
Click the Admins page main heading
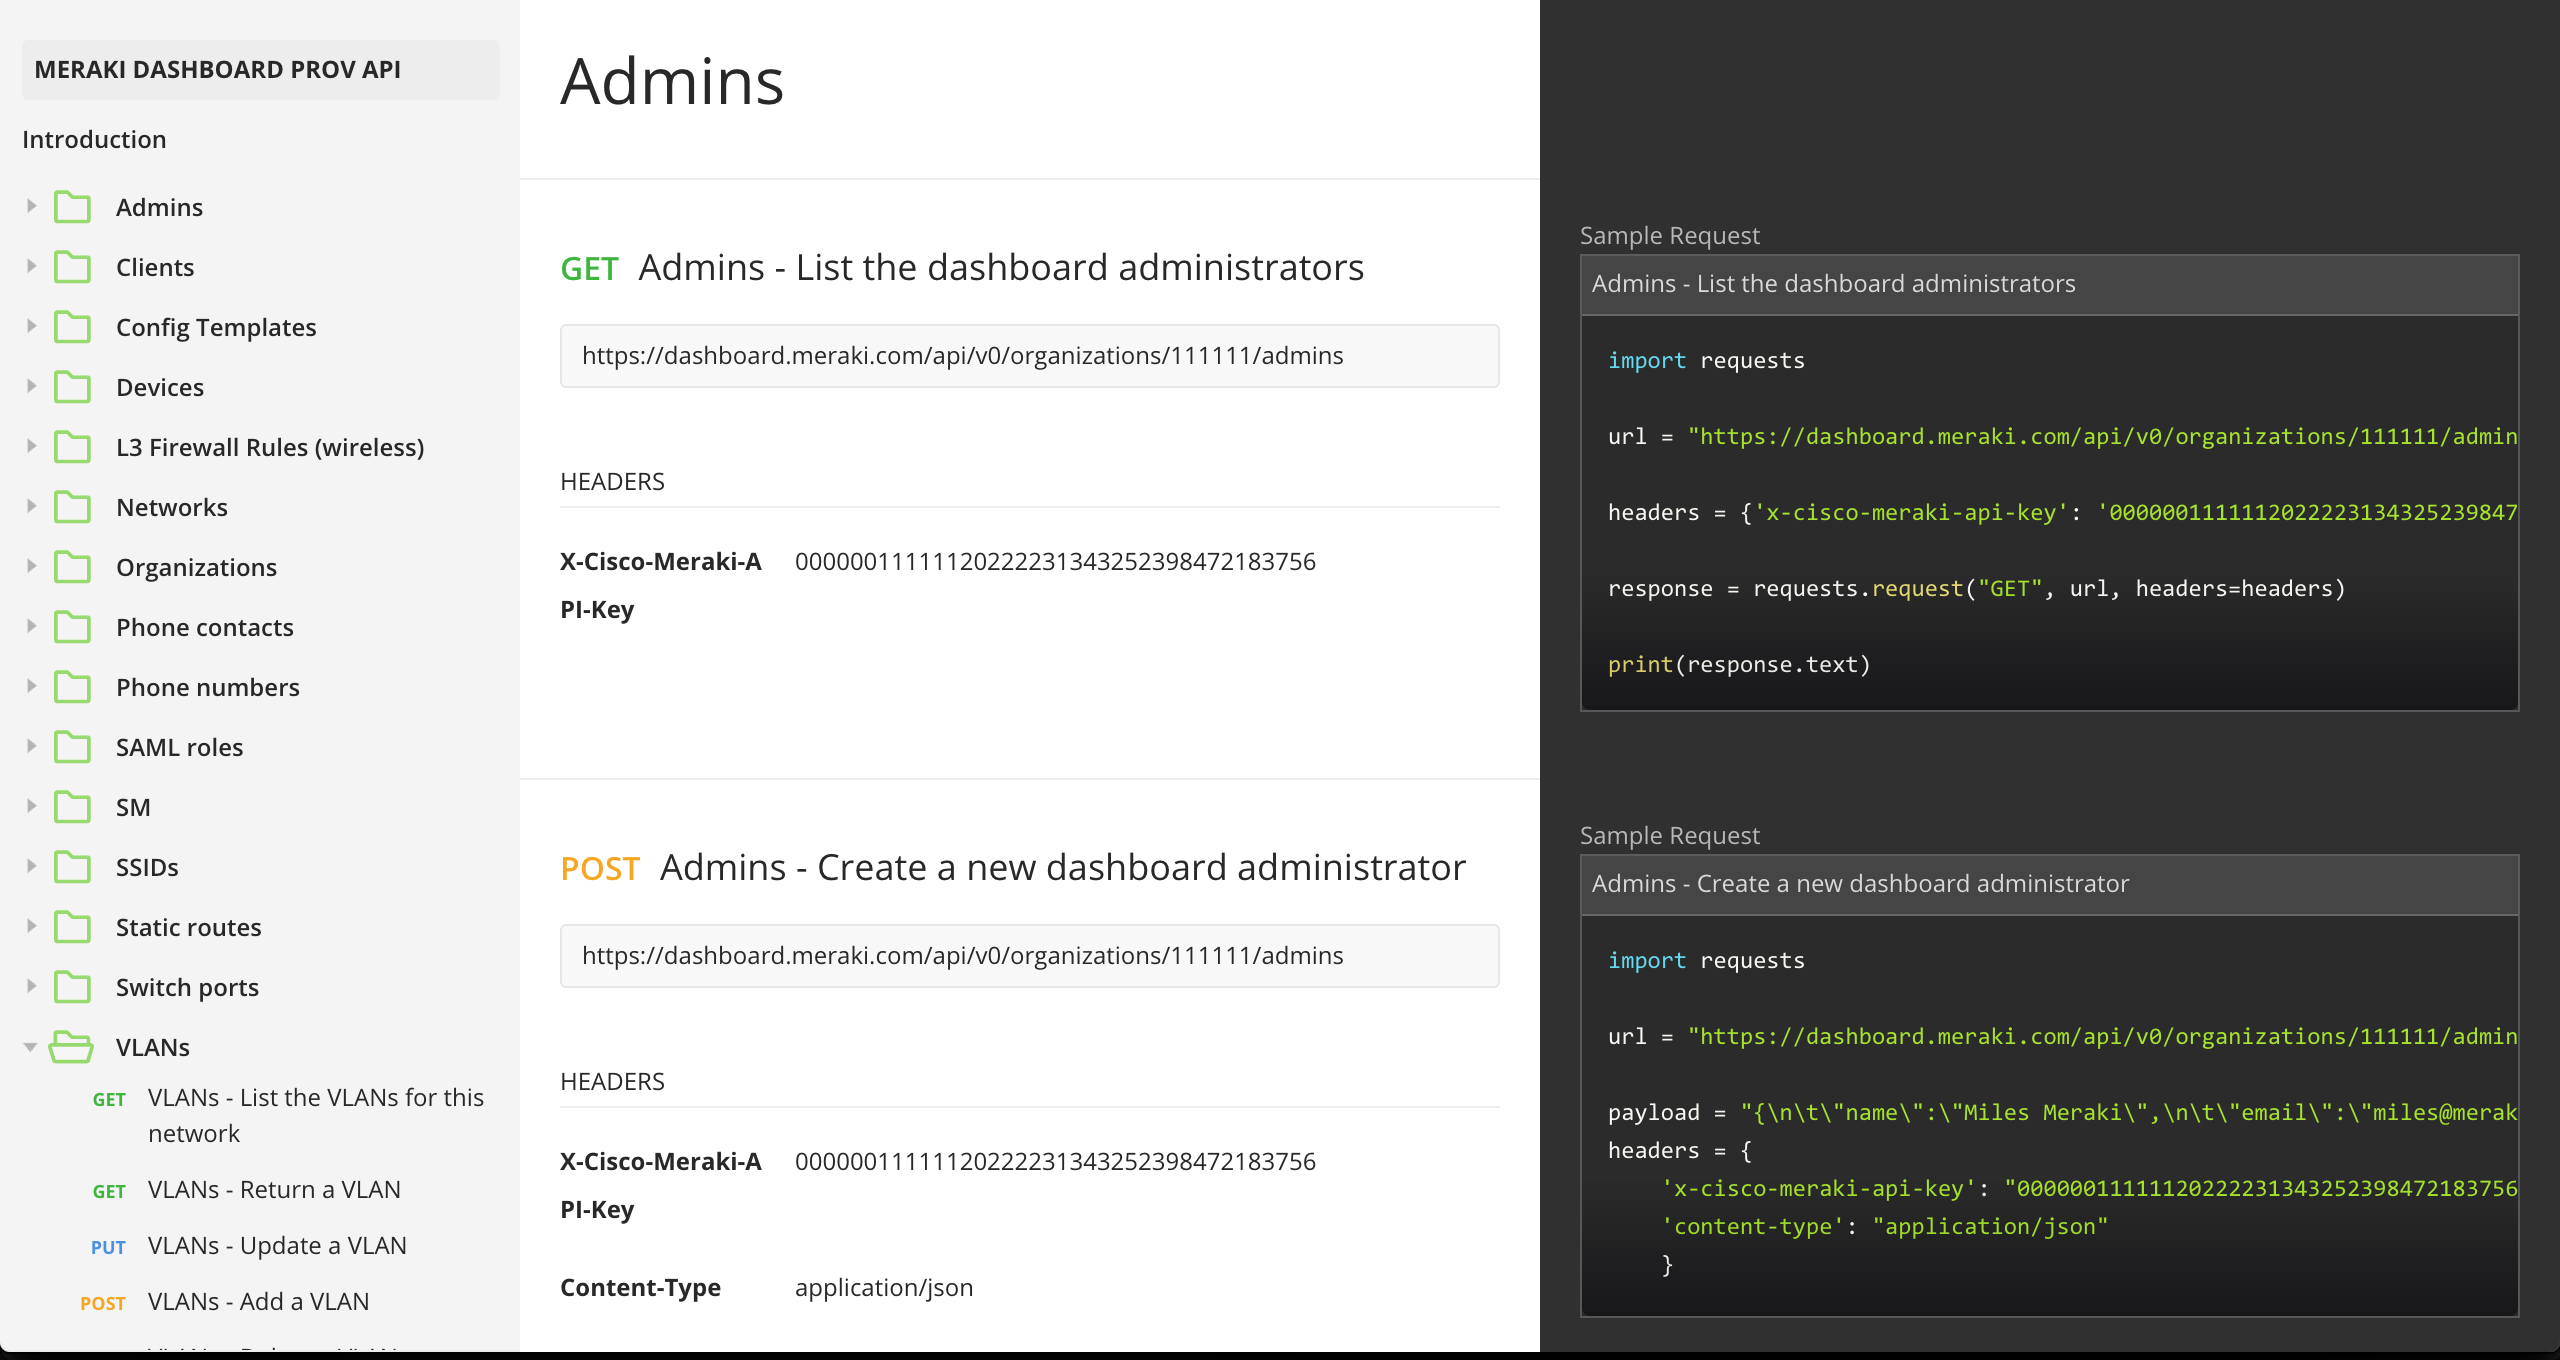672,80
